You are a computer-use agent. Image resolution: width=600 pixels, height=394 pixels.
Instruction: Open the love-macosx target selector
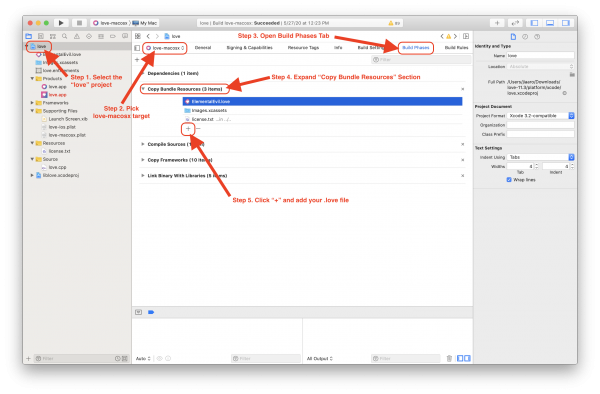coord(165,48)
